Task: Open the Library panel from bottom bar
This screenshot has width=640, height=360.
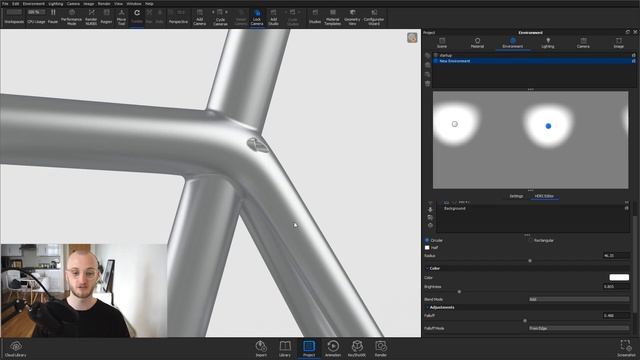Action: [285, 349]
